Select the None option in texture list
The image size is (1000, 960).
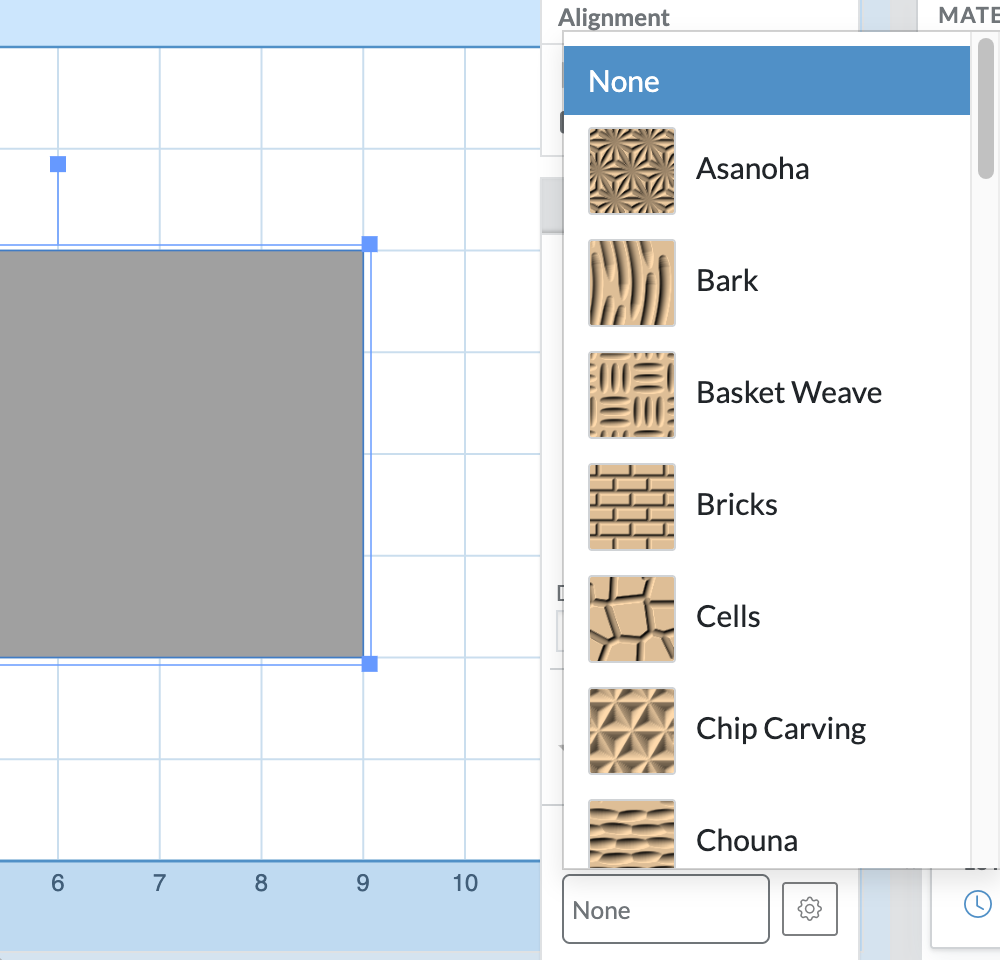[767, 81]
